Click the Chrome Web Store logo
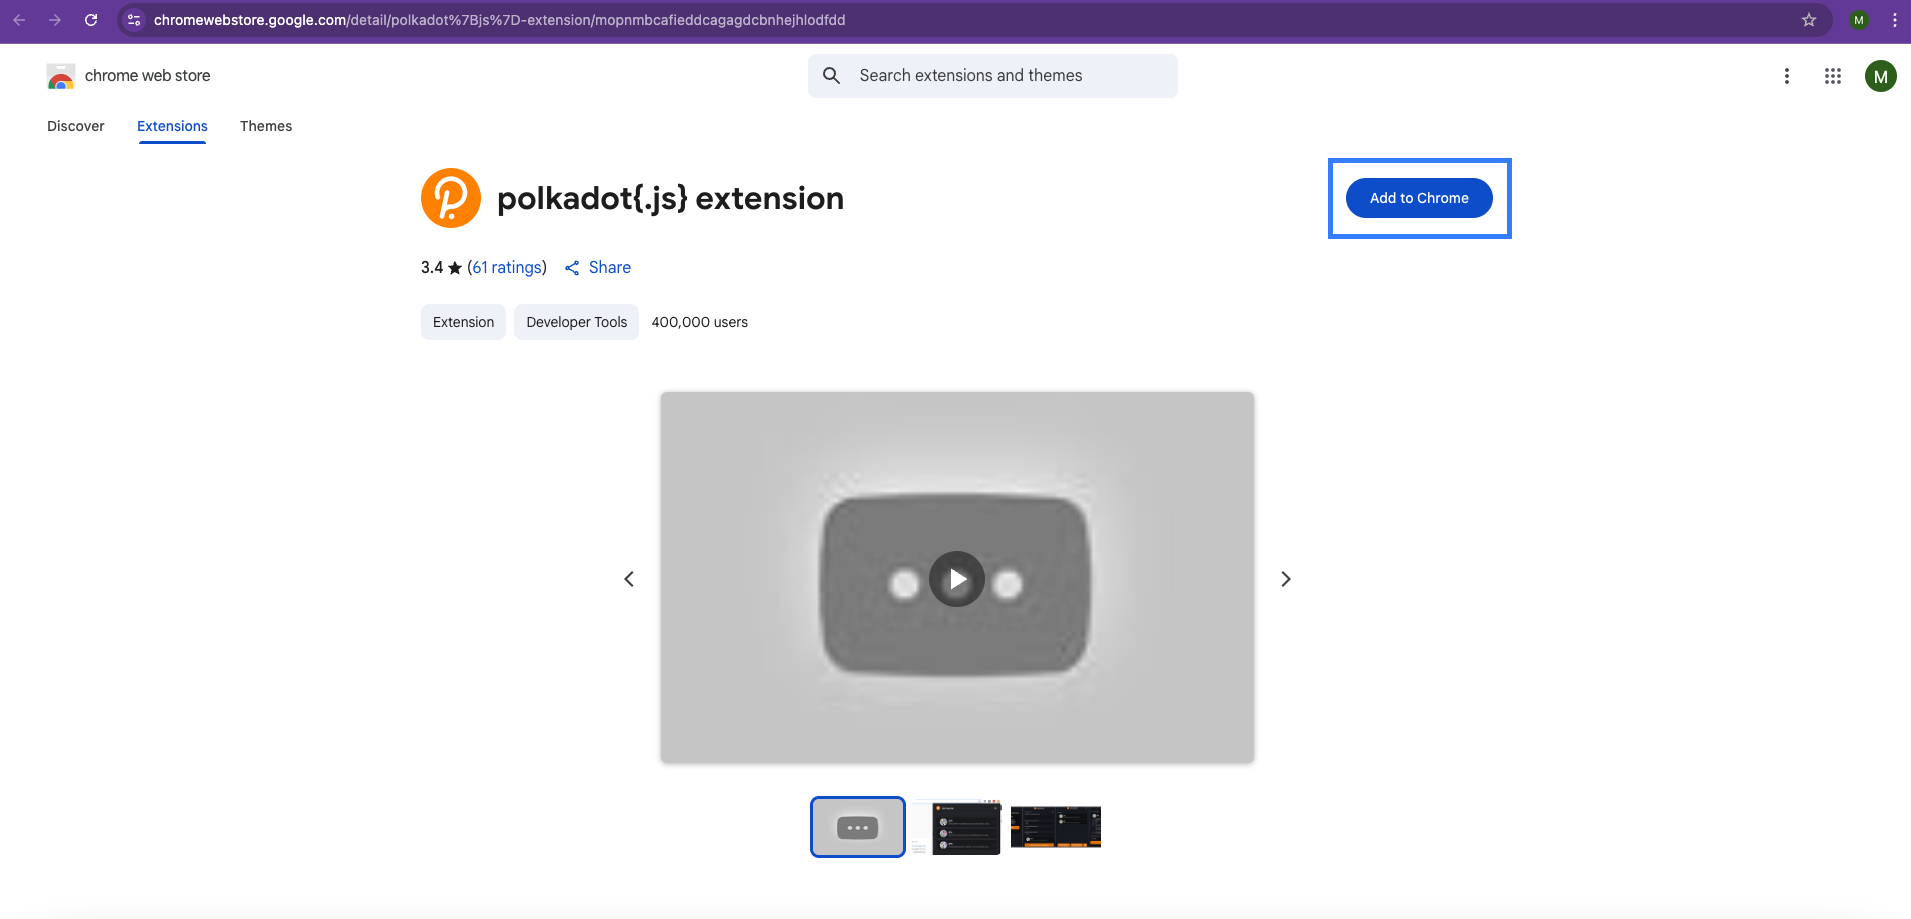 [x=61, y=76]
